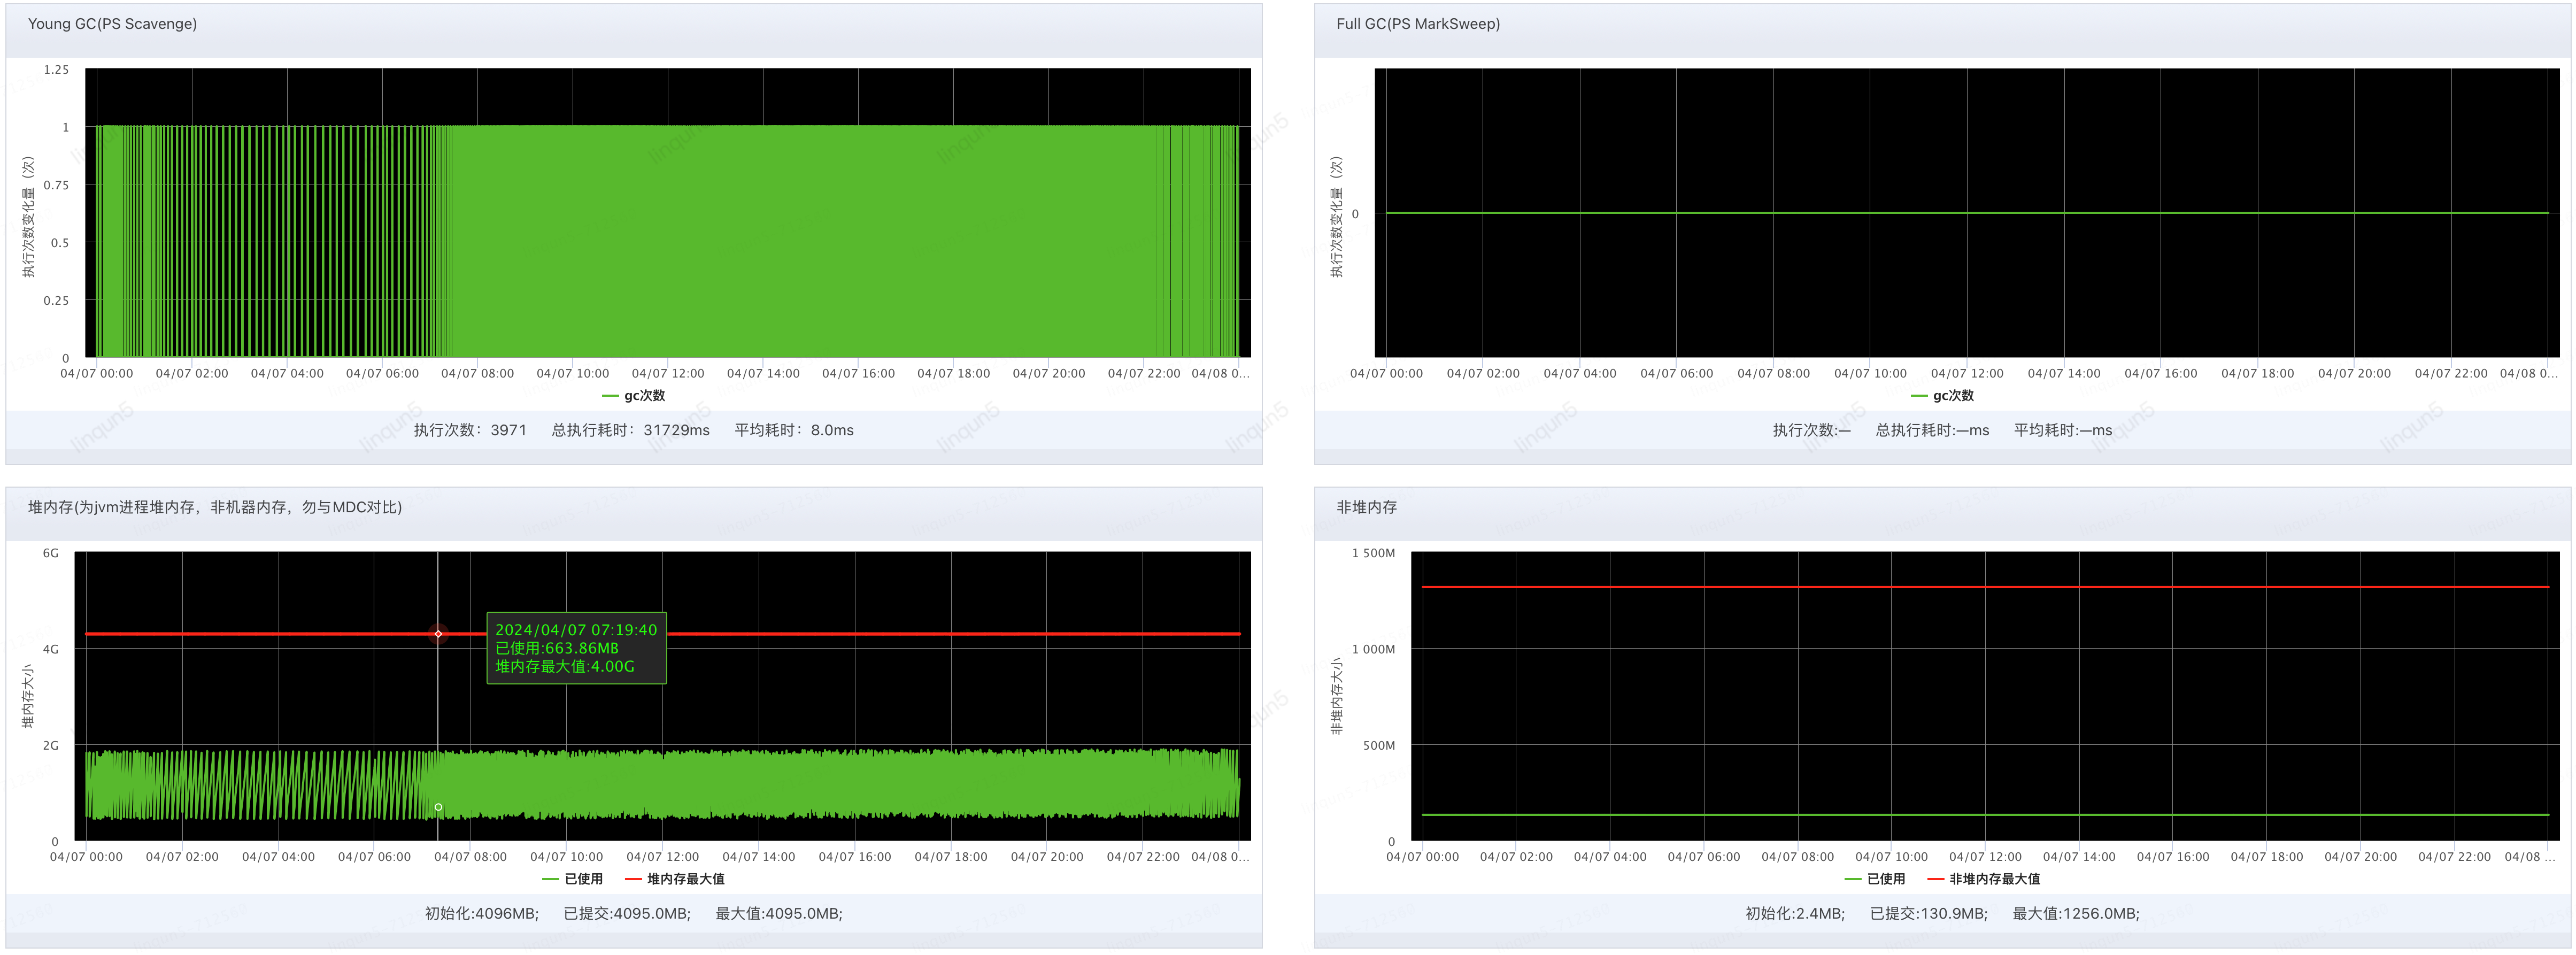Click 执行次数：3971 in Young GC summary

click(x=470, y=430)
